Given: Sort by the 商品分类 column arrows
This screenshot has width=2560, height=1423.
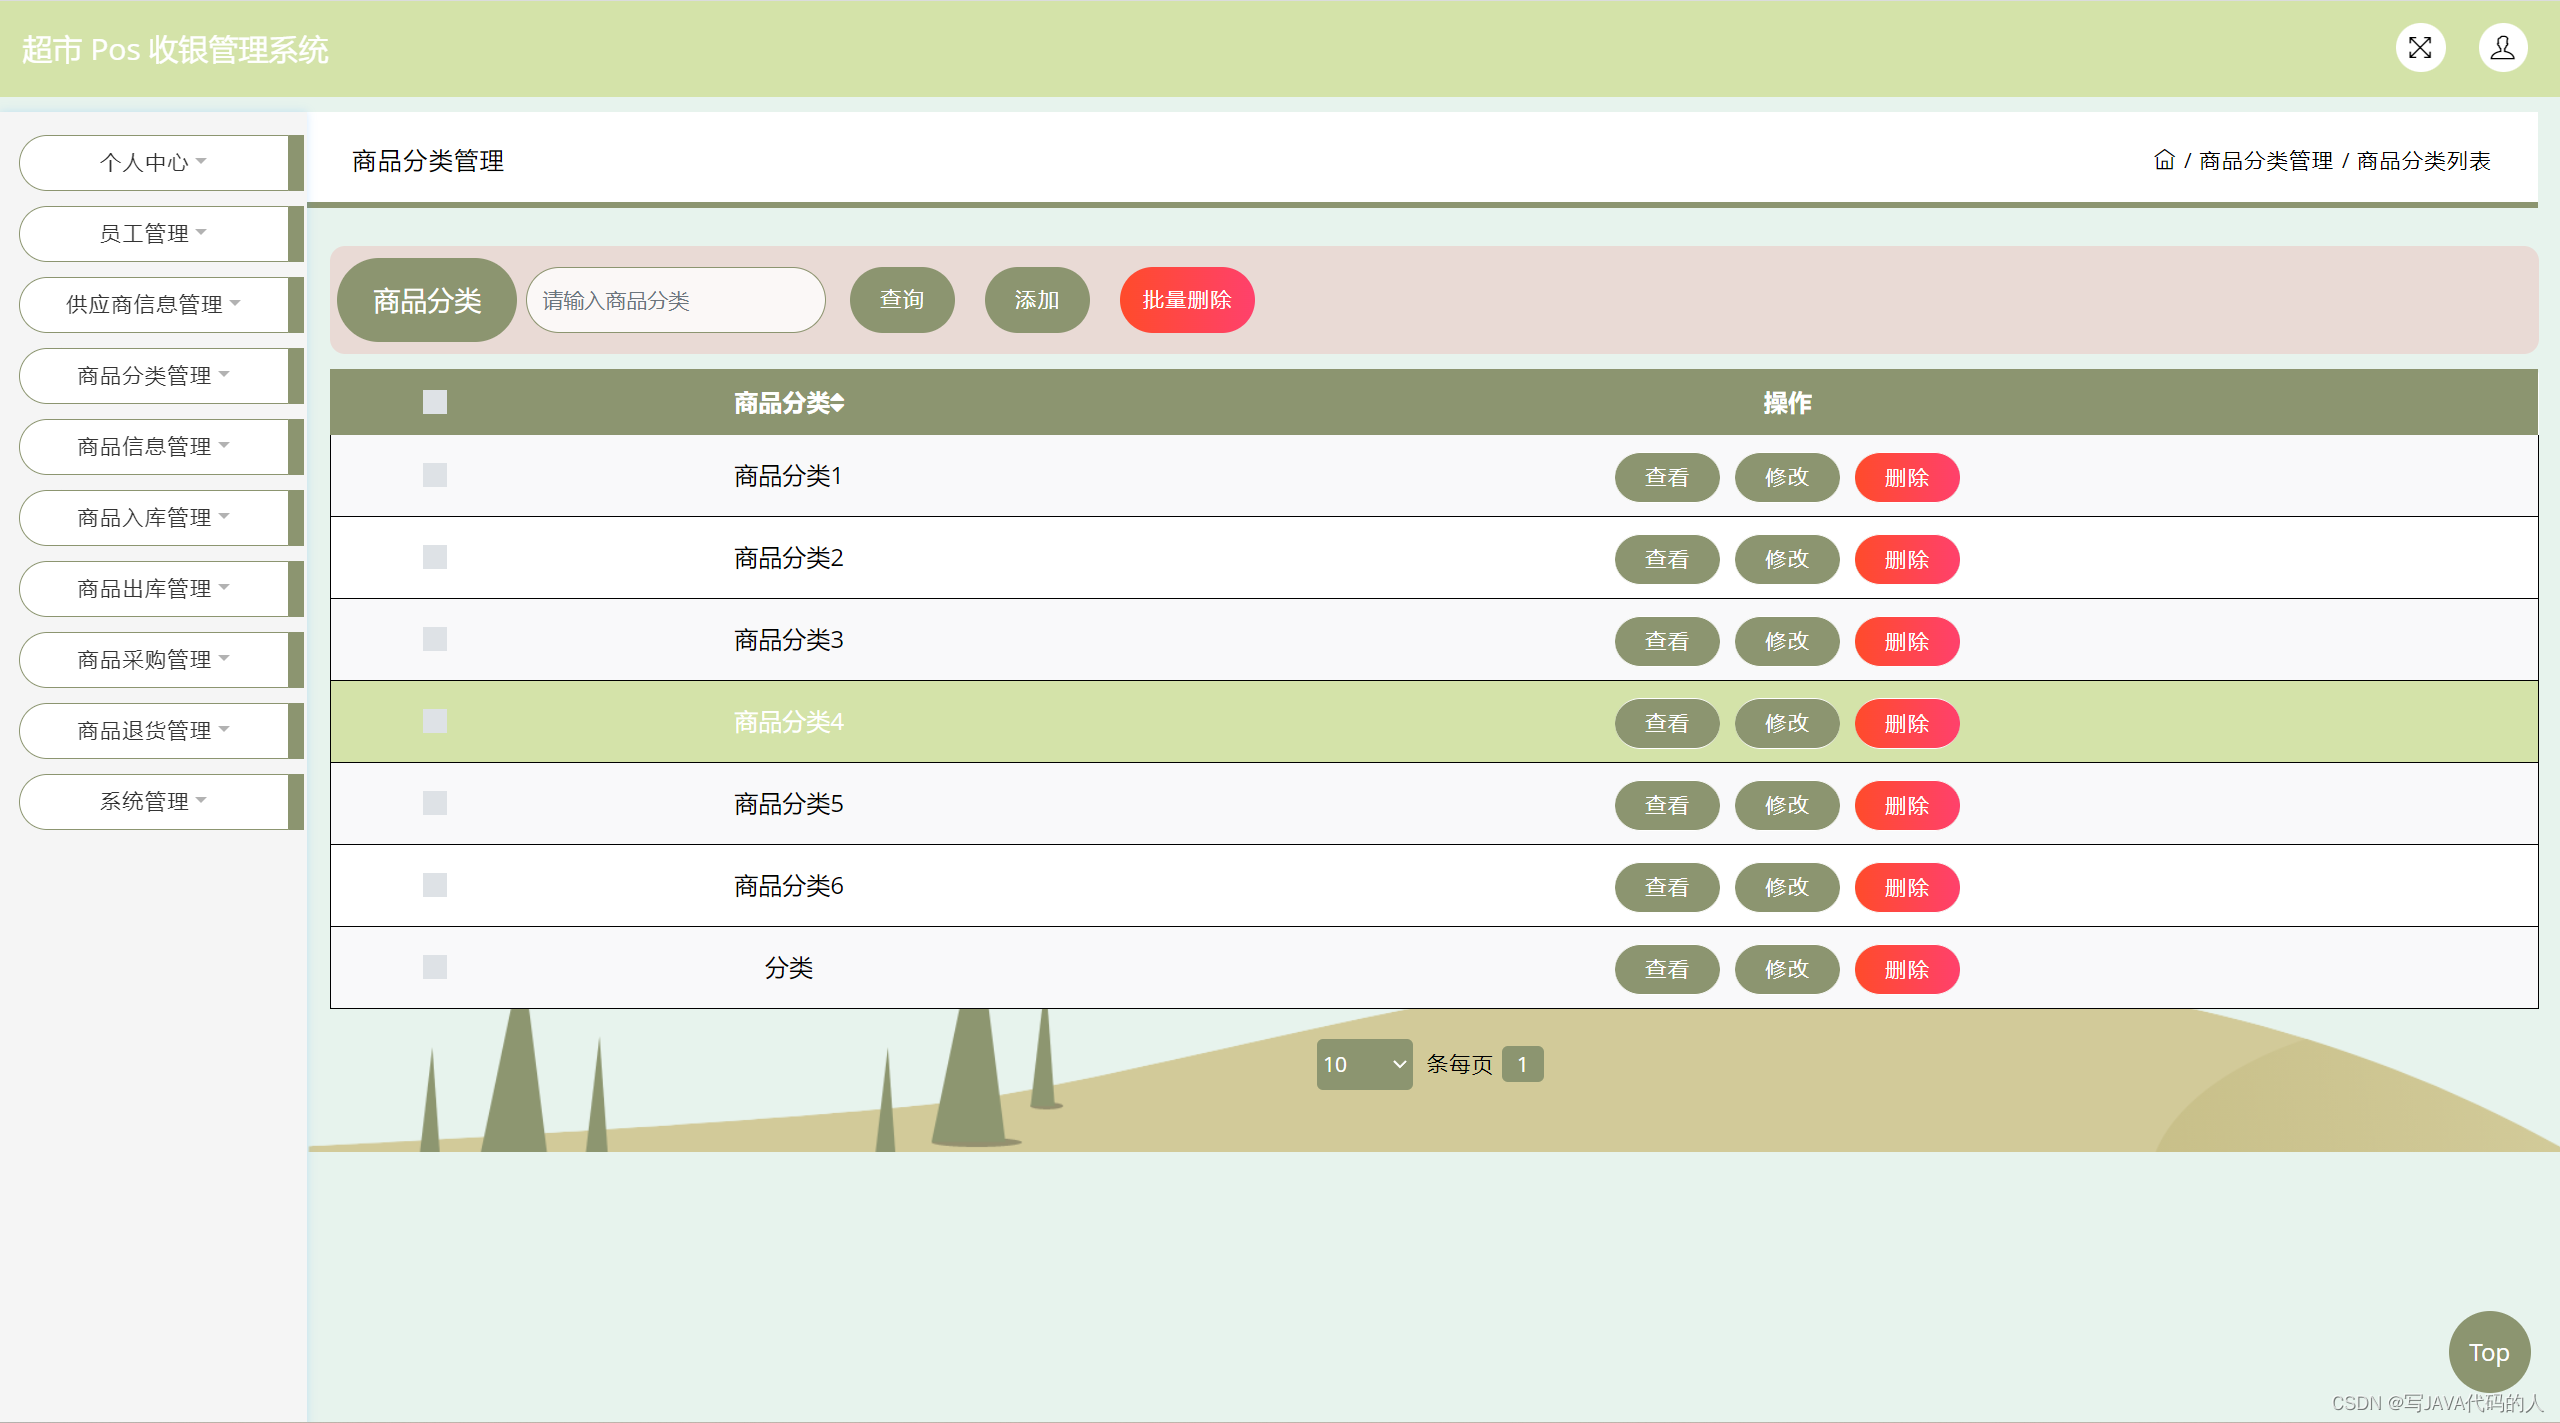Looking at the screenshot, I should pos(837,403).
